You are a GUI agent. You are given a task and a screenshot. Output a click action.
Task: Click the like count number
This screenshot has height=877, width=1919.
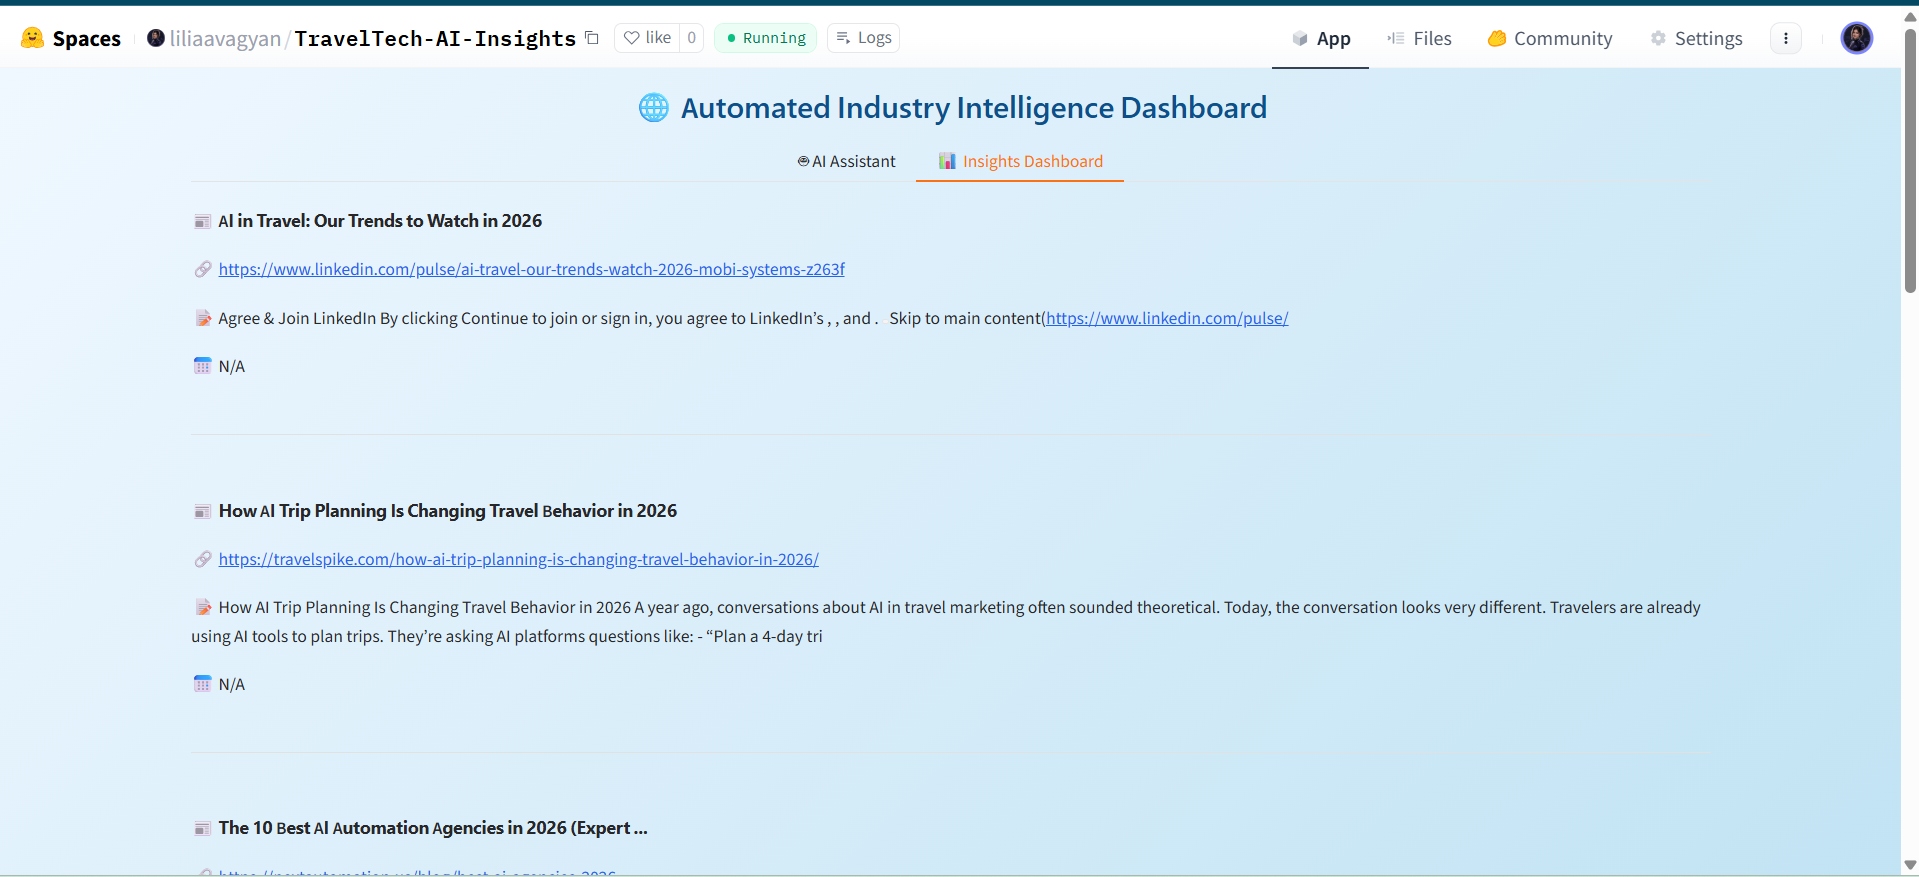click(691, 38)
